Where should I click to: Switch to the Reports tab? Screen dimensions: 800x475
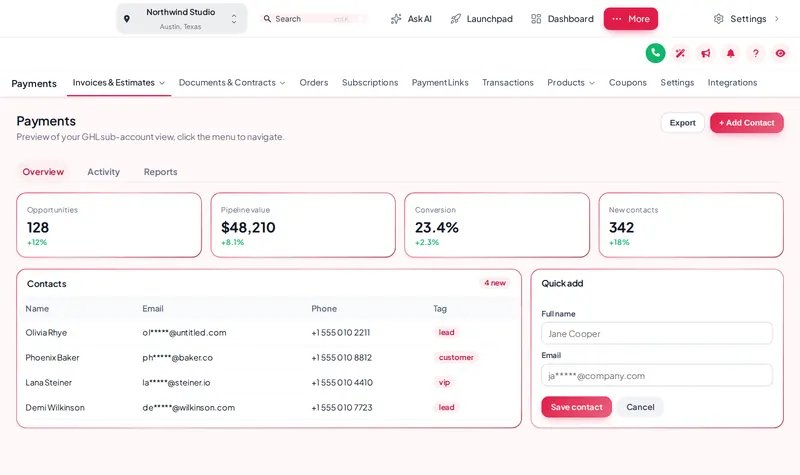160,172
